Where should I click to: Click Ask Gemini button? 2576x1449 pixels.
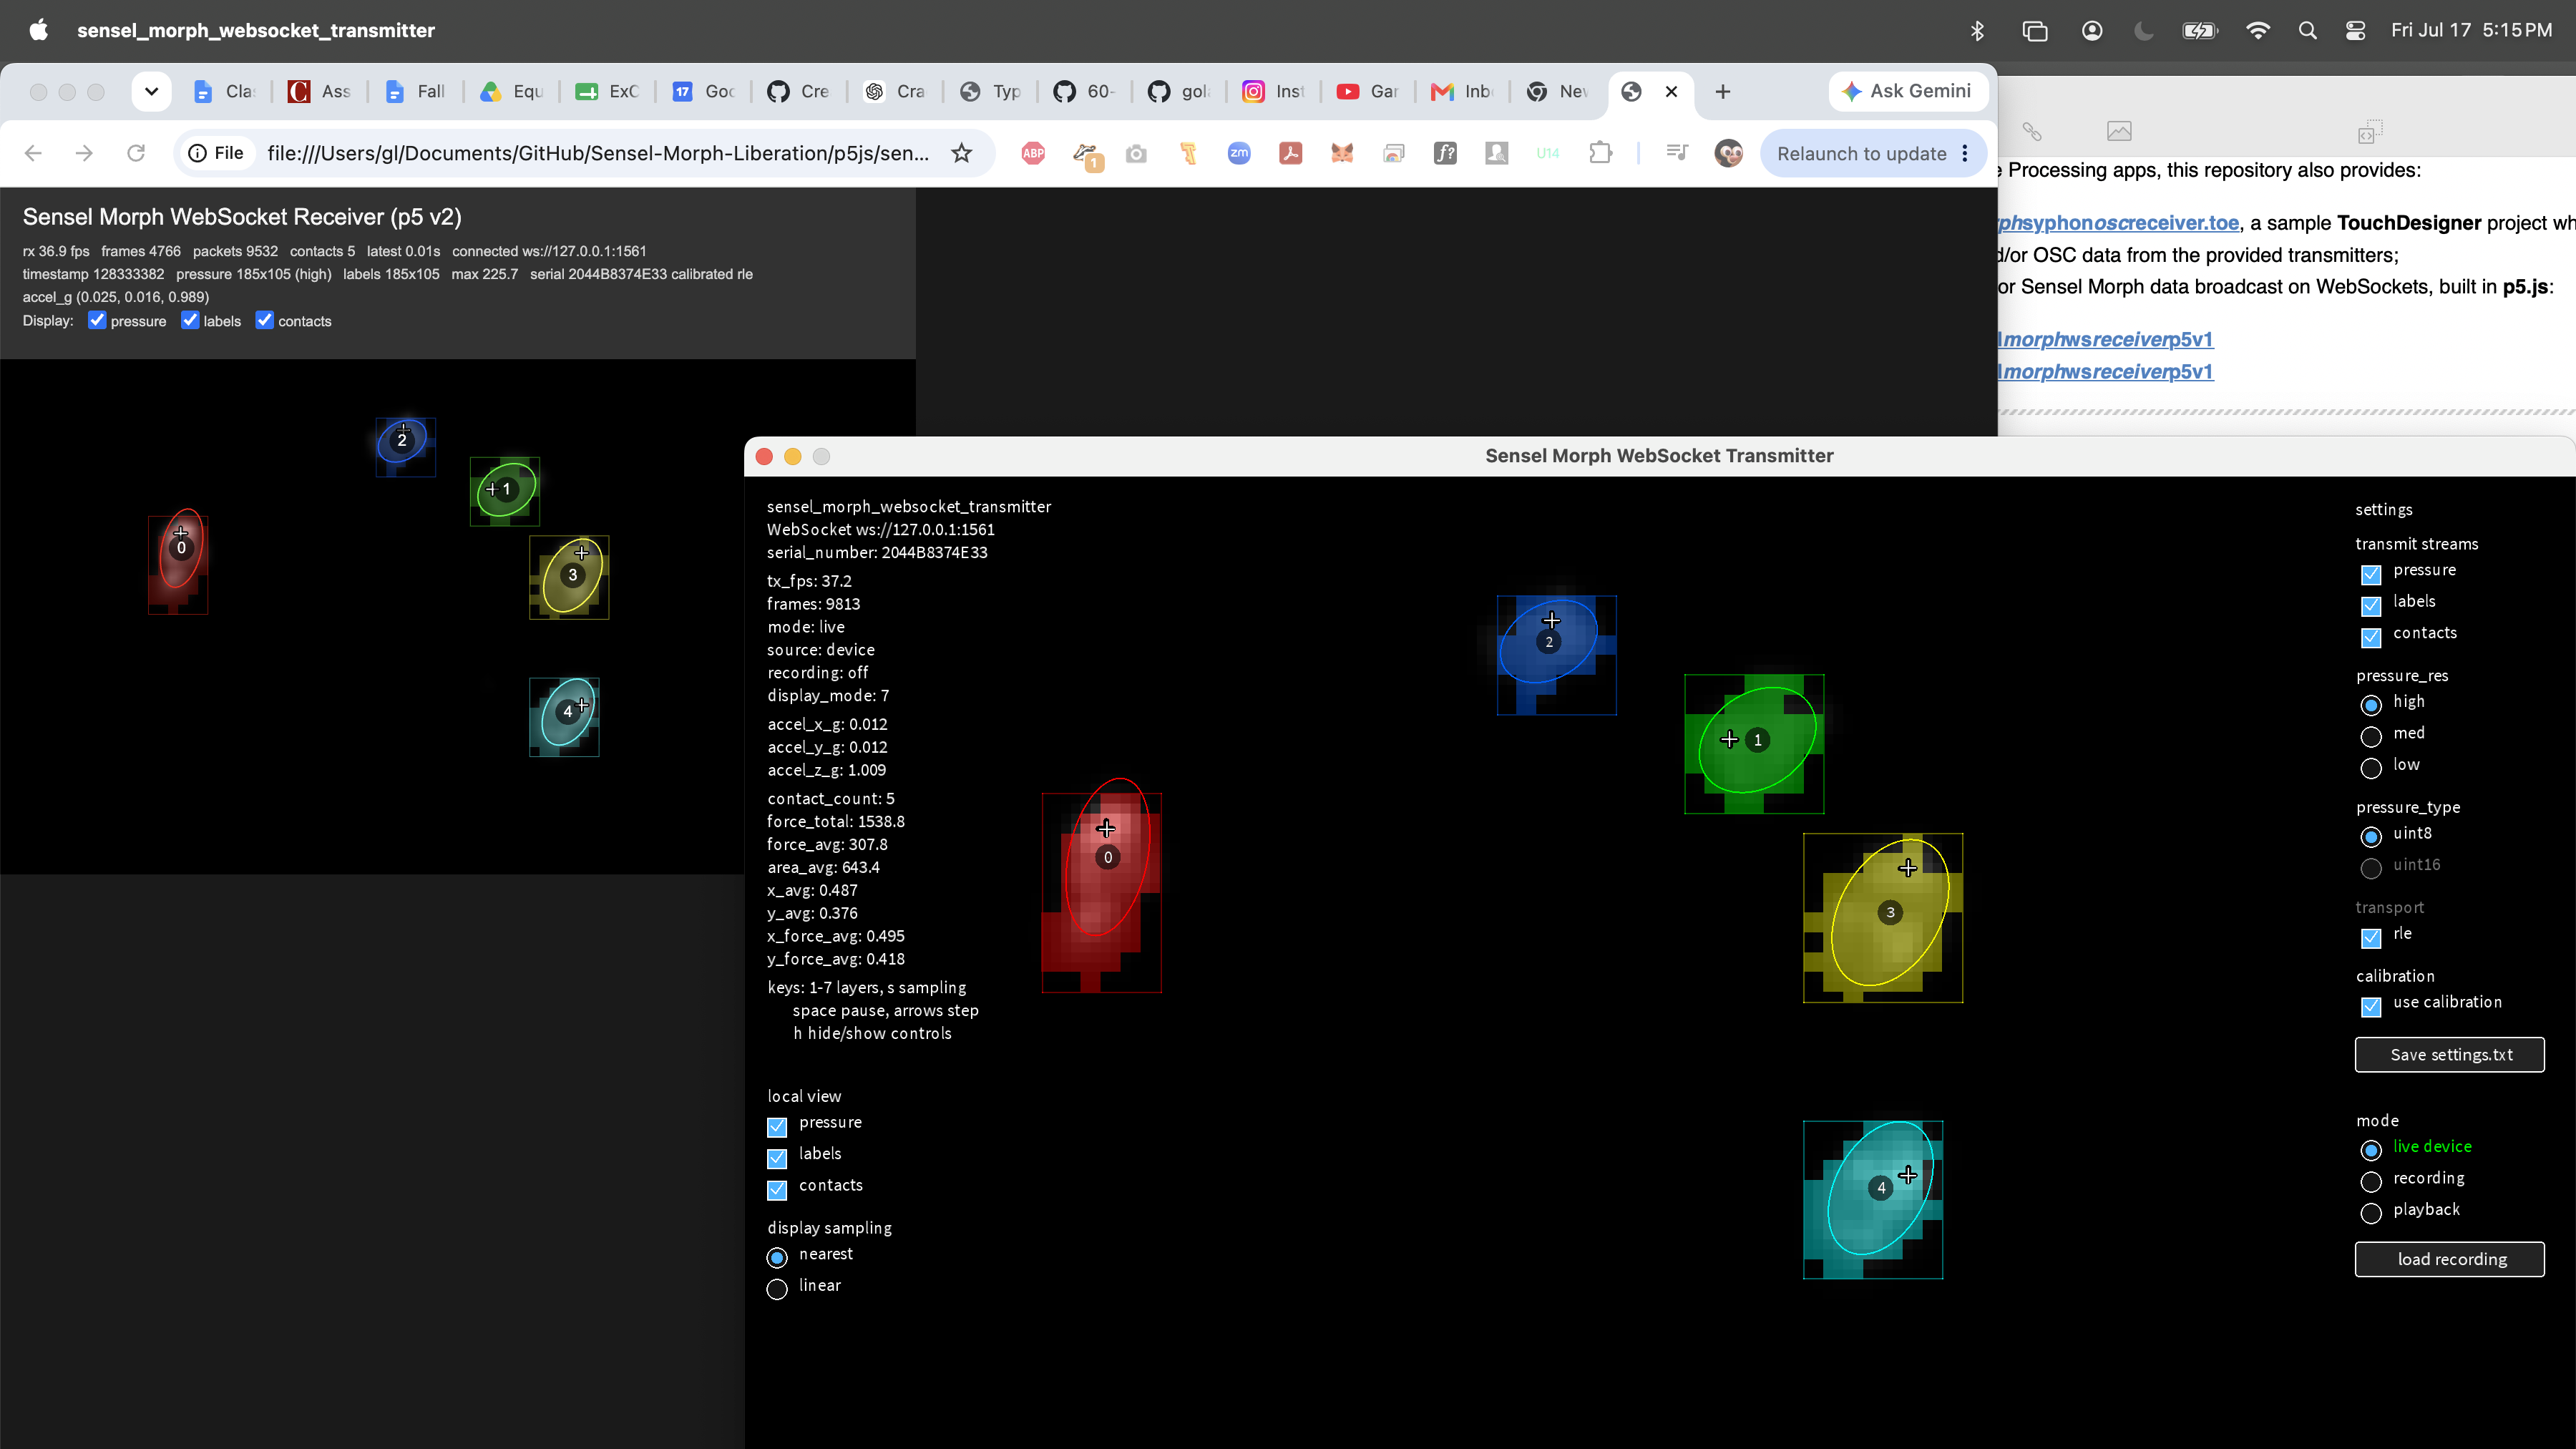pos(1907,91)
